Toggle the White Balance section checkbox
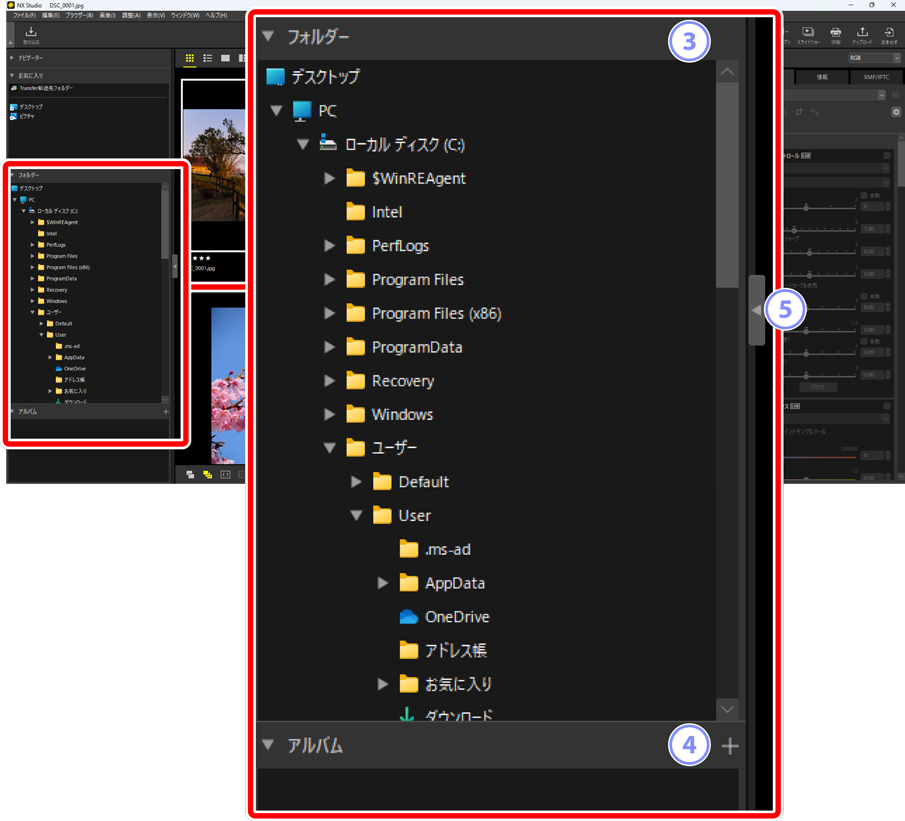 (x=887, y=407)
